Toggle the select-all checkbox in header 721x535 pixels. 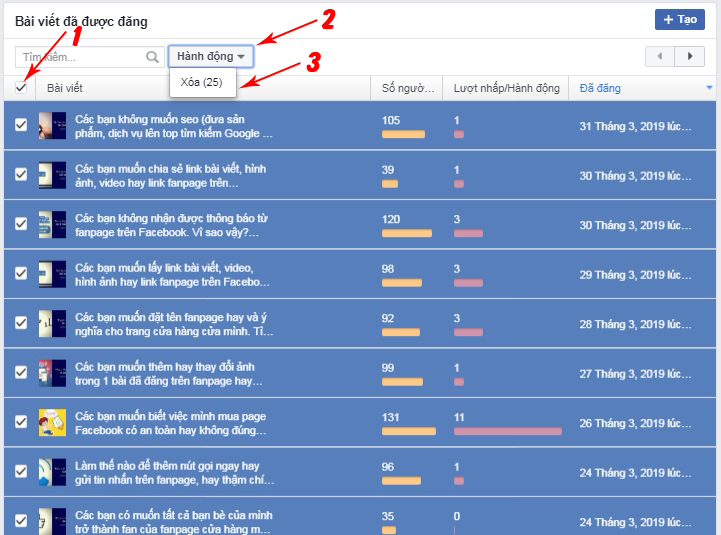(x=21, y=87)
